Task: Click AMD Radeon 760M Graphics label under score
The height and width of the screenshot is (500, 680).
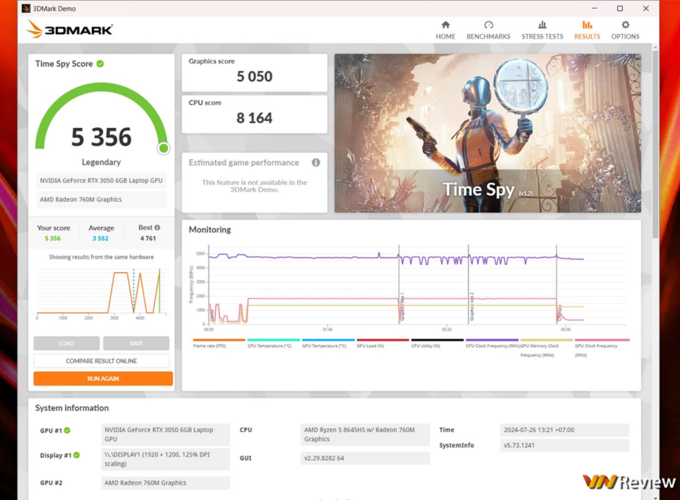Action: point(101,199)
